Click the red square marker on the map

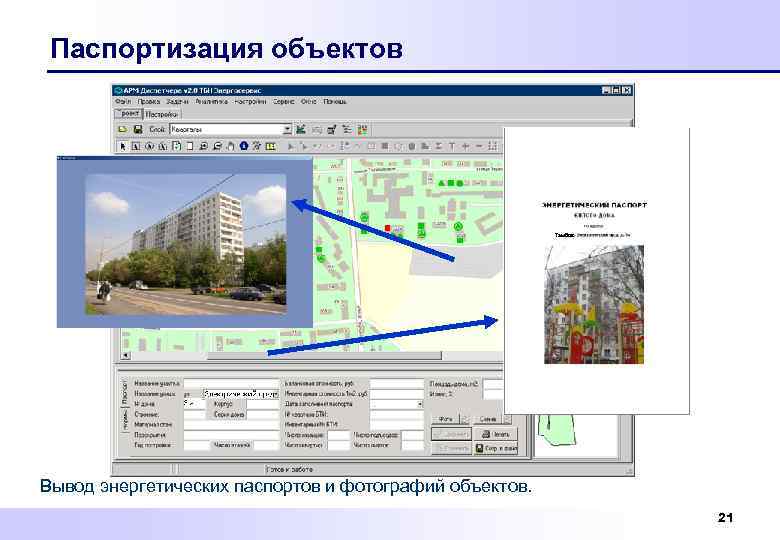[388, 228]
